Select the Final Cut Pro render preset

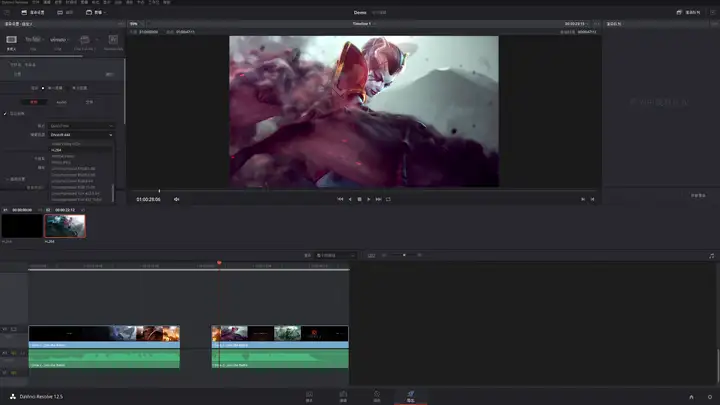[x=84, y=40]
